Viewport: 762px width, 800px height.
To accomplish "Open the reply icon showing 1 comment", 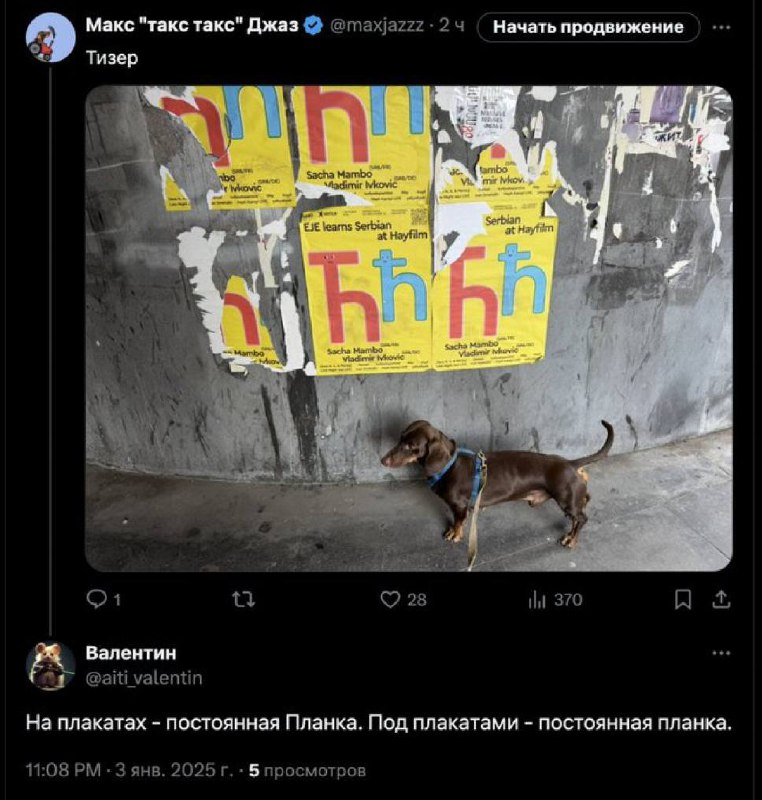I will (x=104, y=599).
